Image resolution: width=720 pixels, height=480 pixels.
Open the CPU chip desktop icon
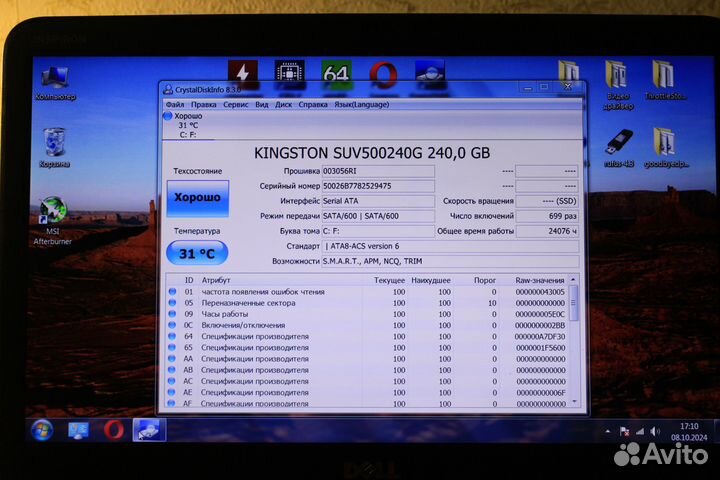289,73
